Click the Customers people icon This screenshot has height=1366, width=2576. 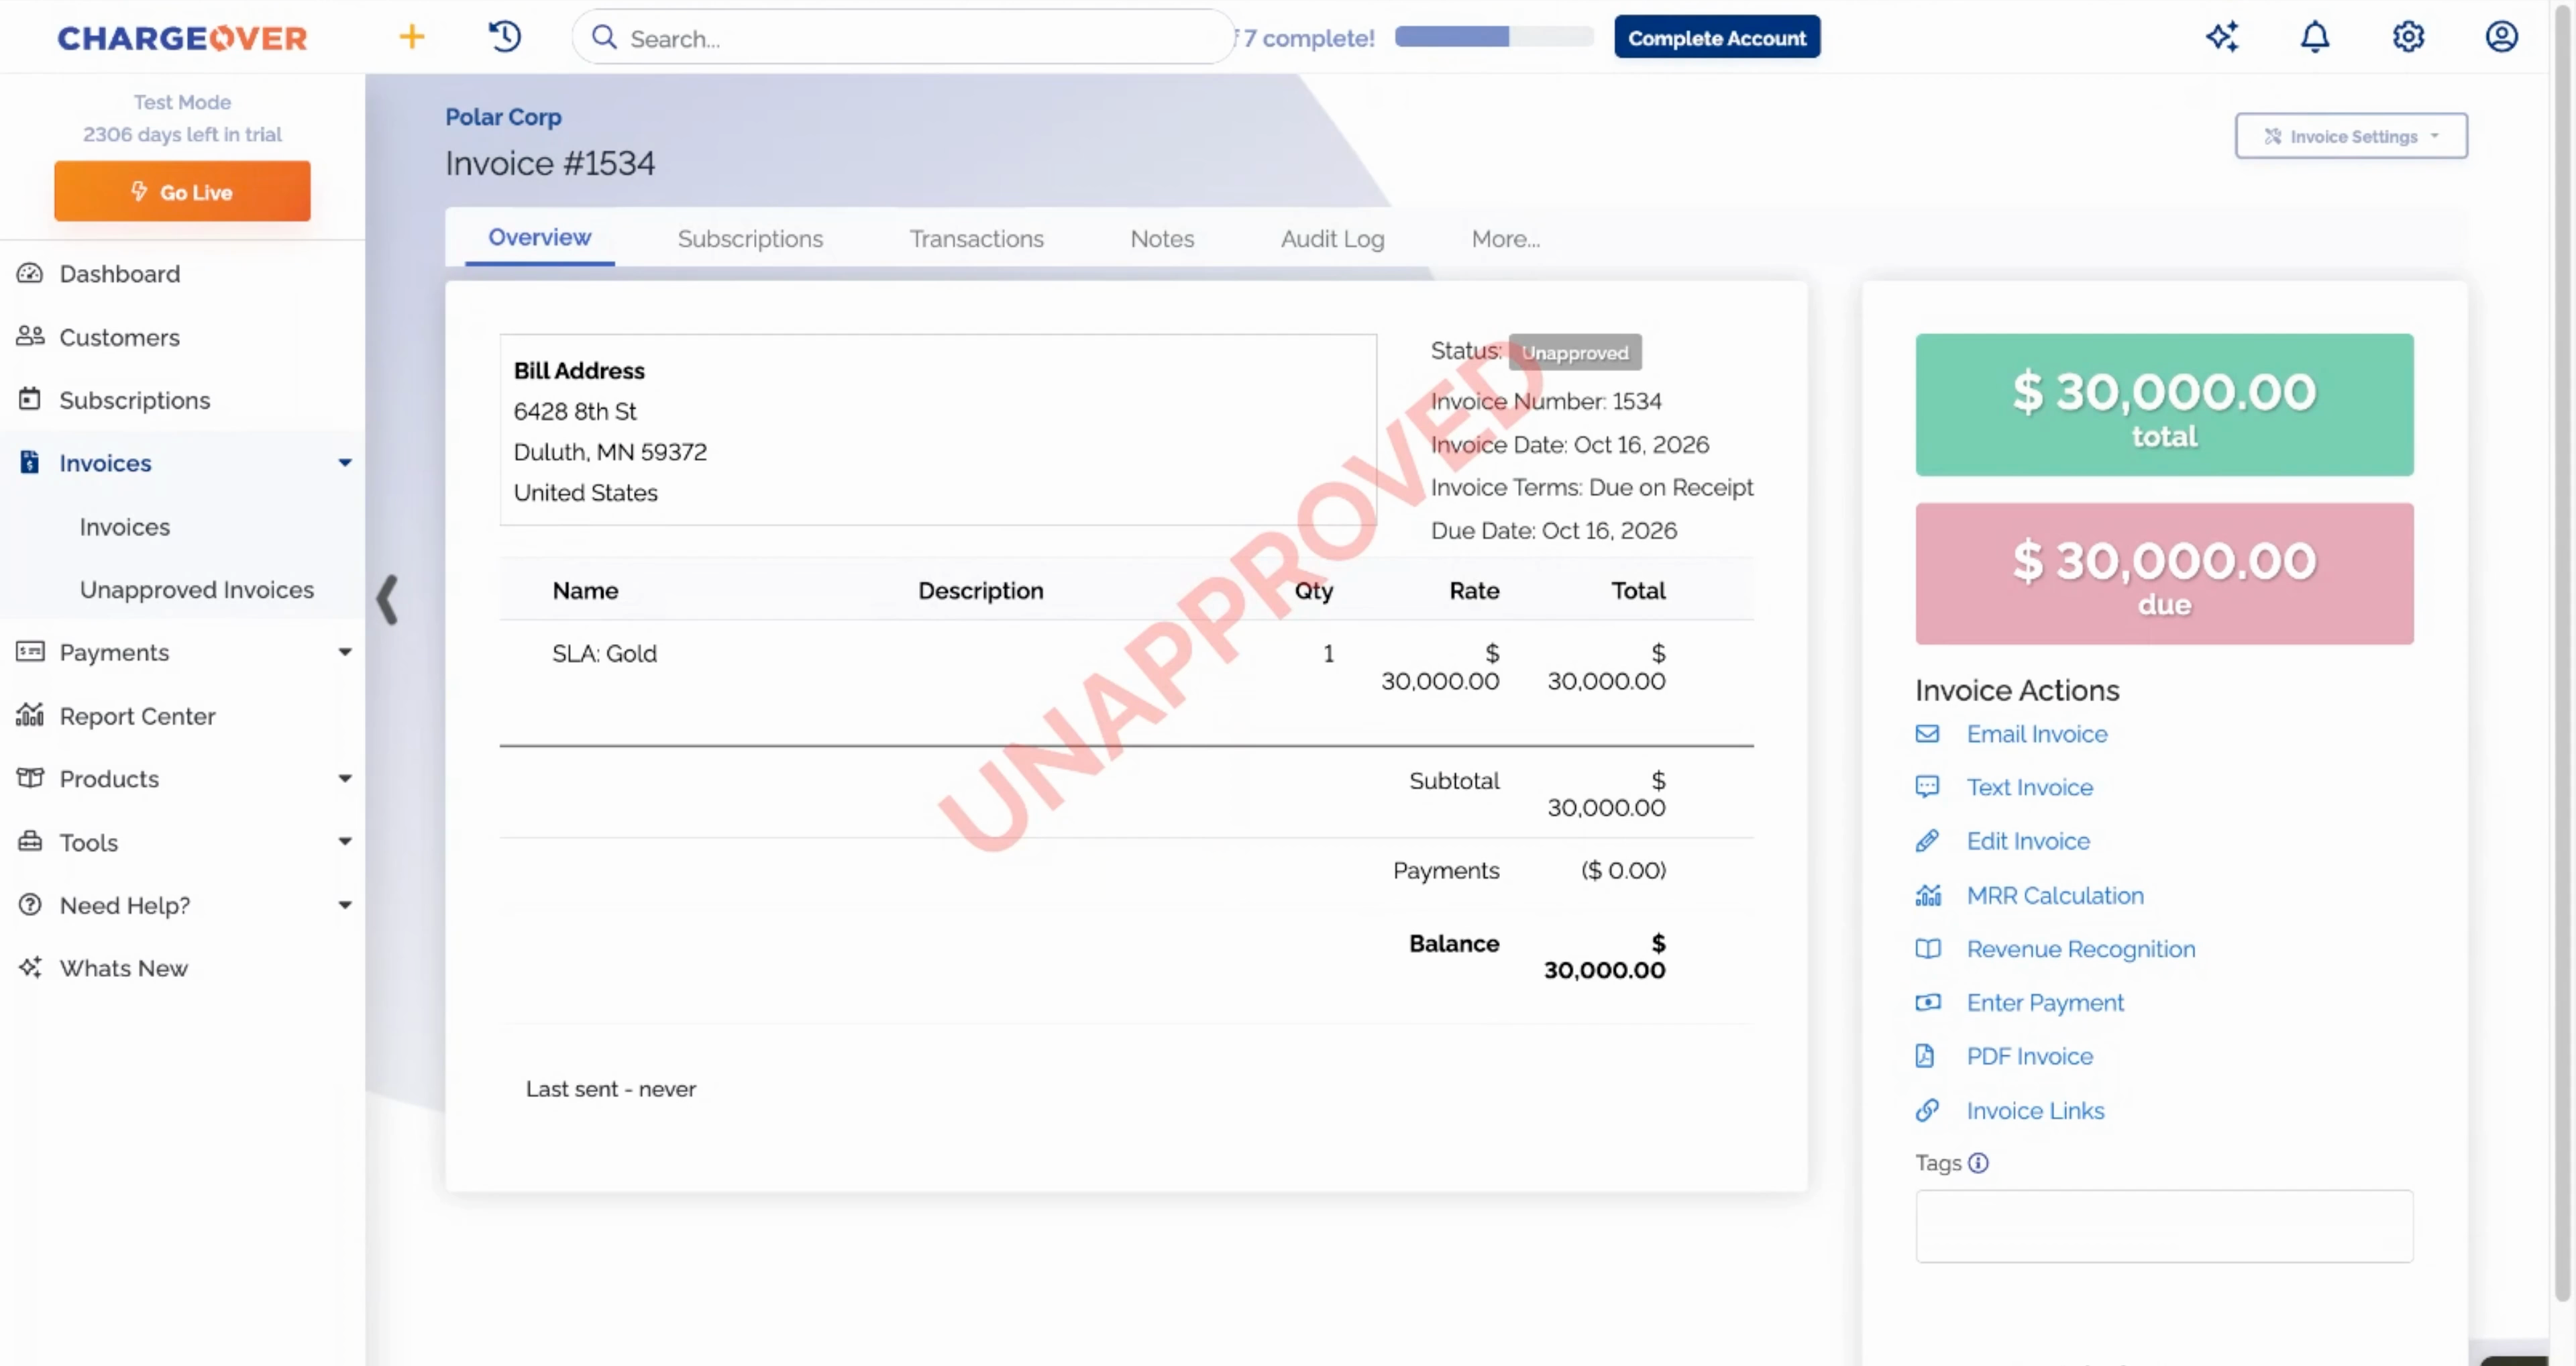click(x=30, y=336)
